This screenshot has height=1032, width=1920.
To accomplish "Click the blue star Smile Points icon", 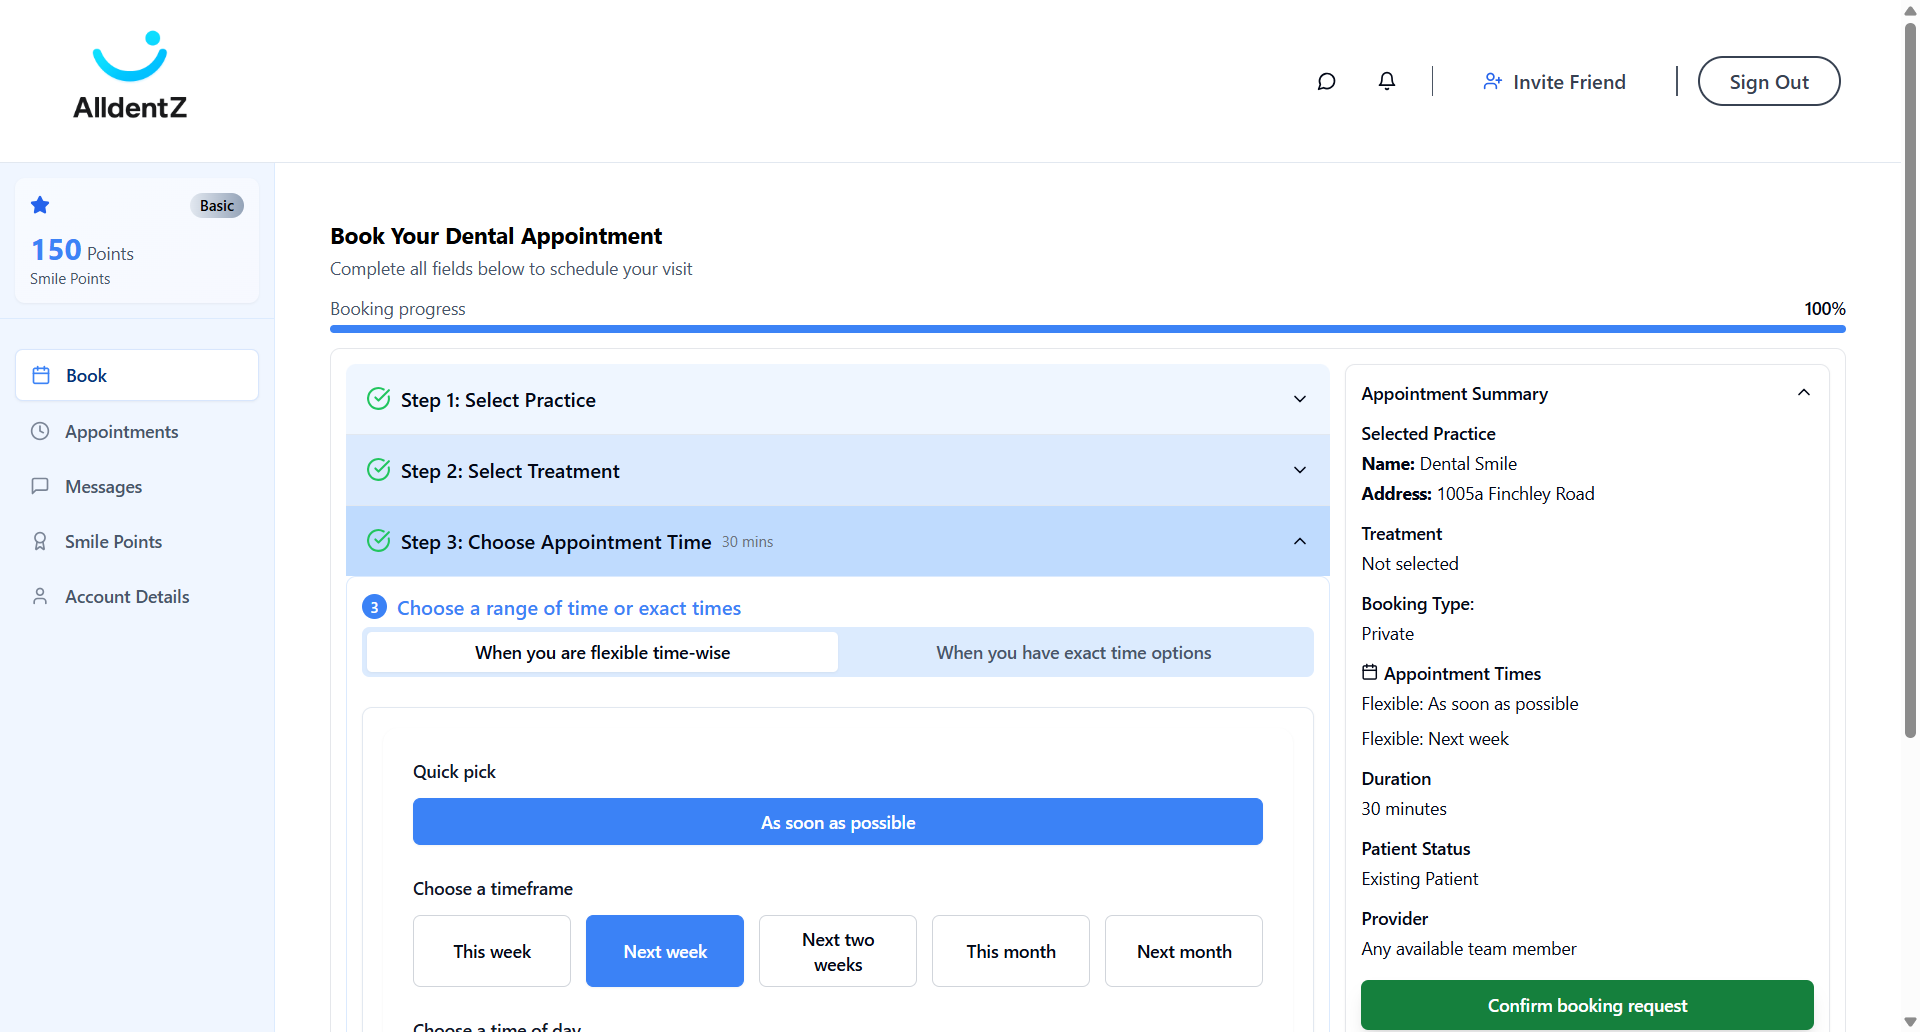I will tap(40, 205).
